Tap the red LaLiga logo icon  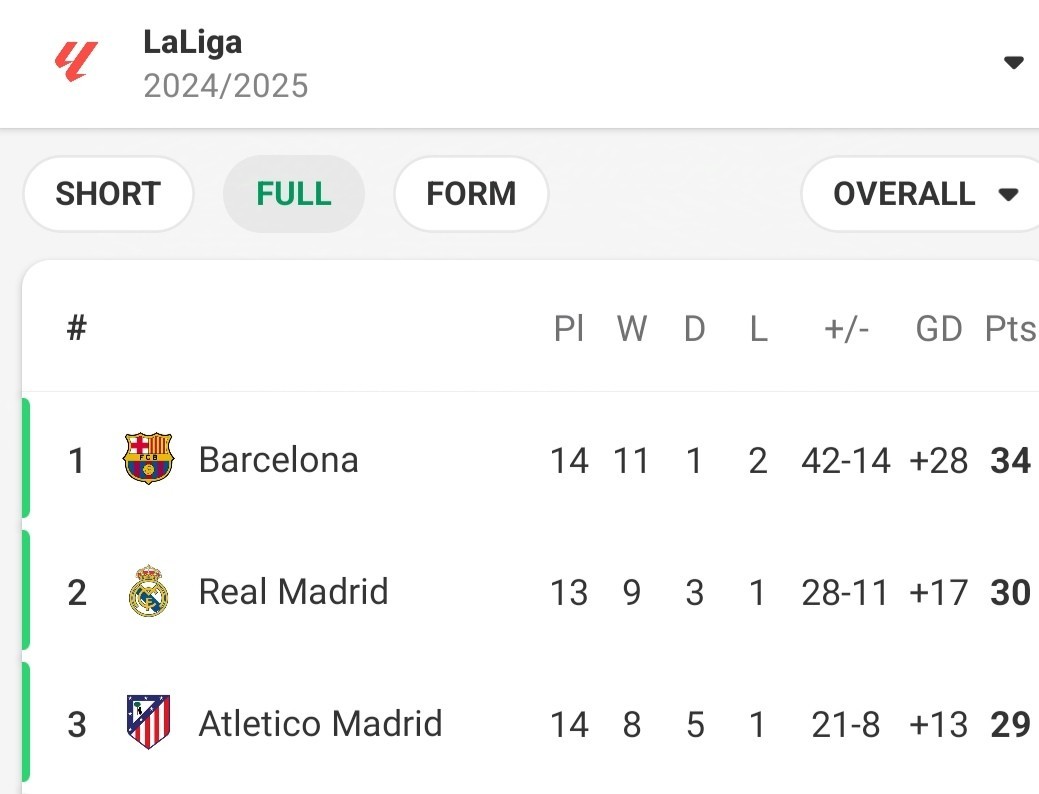(76, 62)
